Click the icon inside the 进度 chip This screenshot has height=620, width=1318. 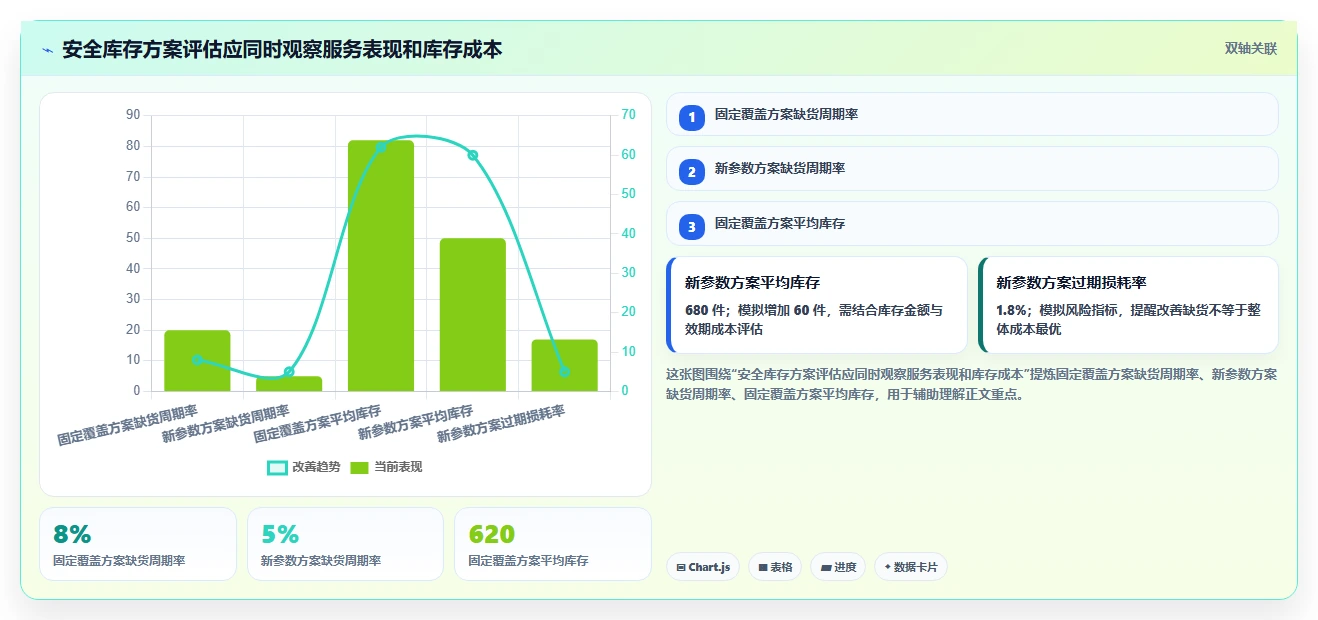click(826, 567)
